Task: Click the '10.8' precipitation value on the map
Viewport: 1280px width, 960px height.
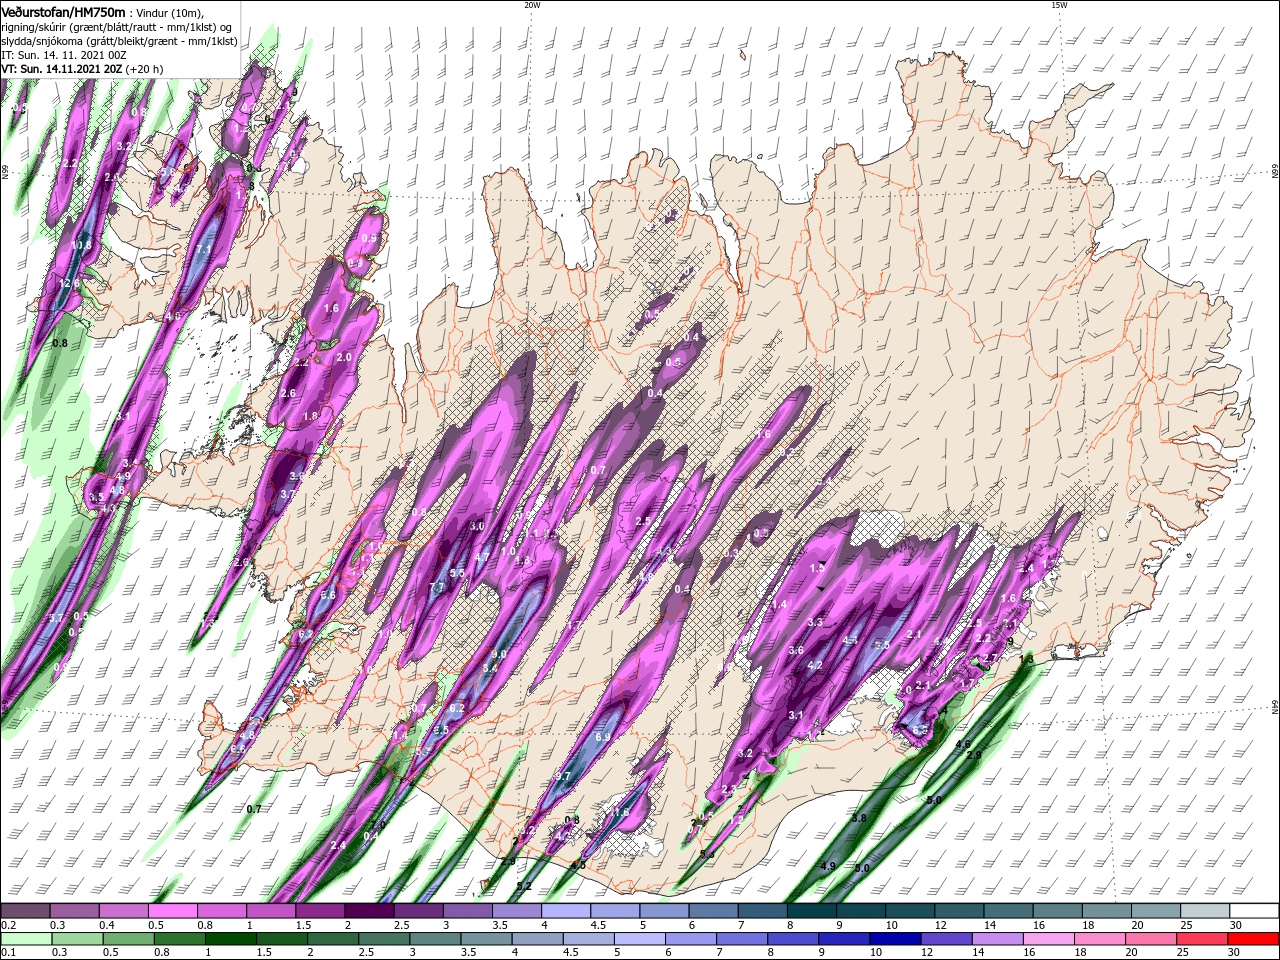Action: point(82,245)
